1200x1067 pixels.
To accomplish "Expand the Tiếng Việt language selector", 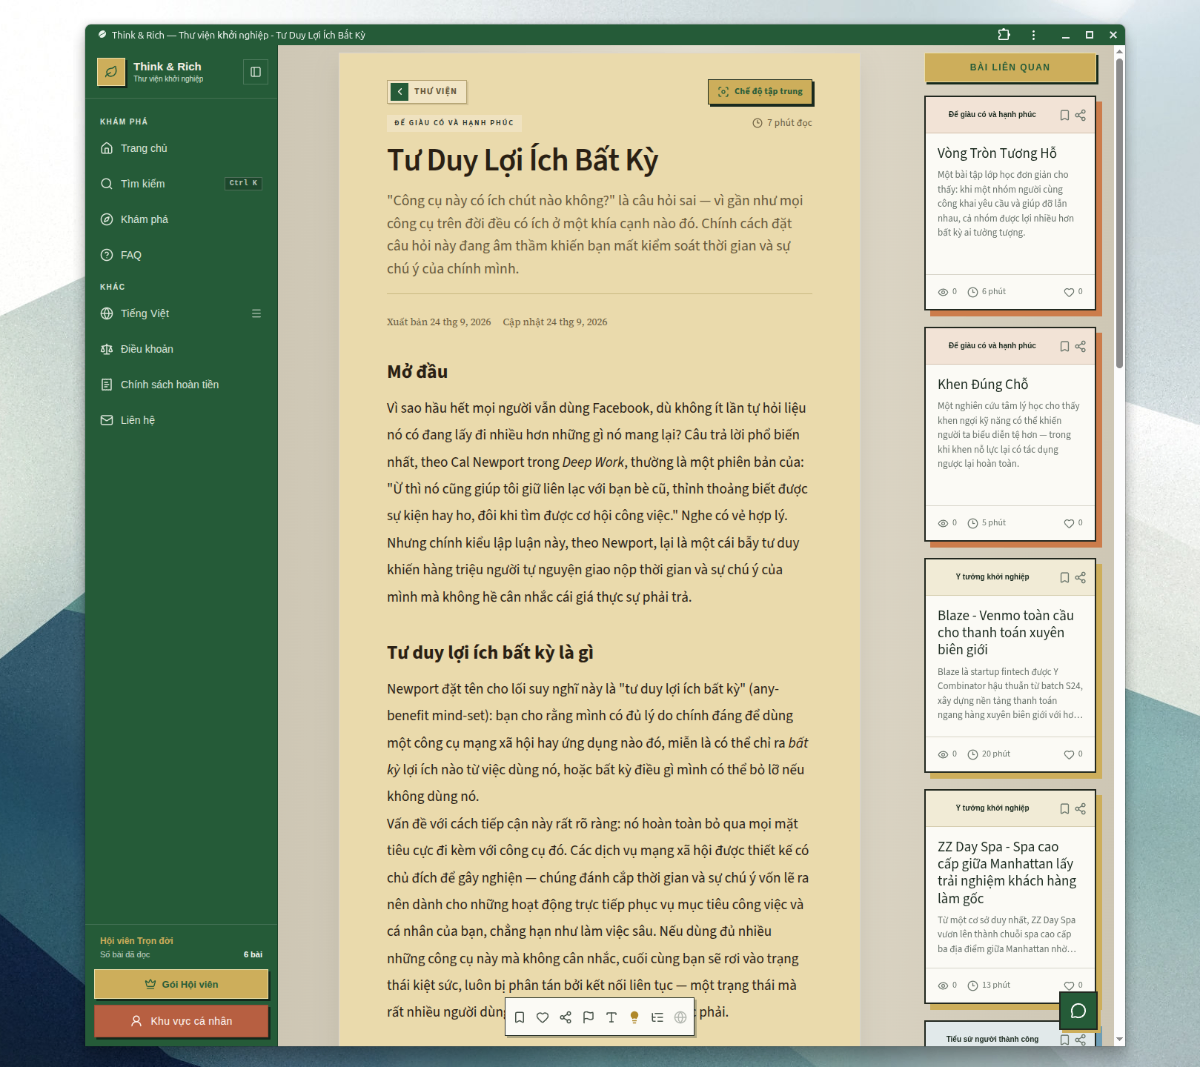I will point(181,313).
